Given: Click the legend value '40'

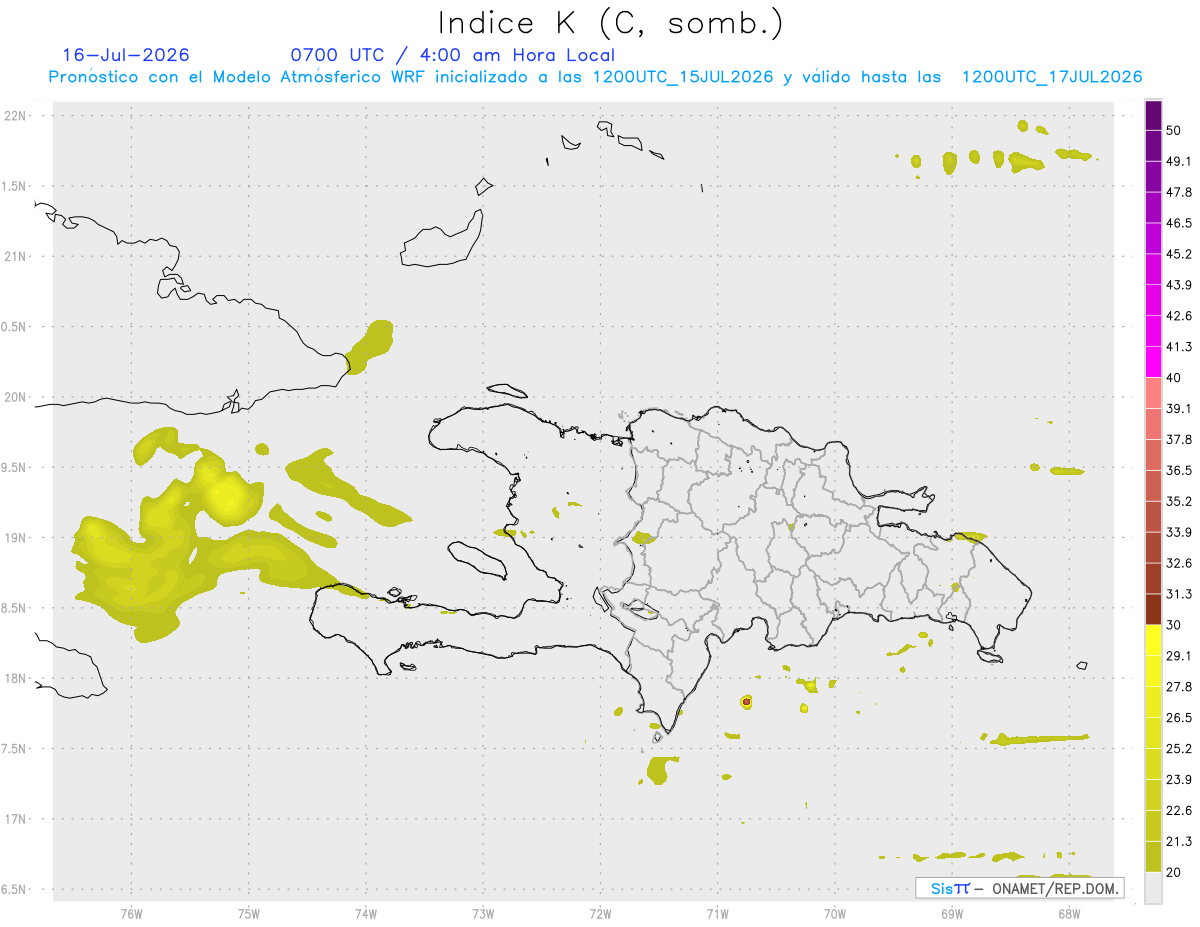Looking at the screenshot, I should pyautogui.click(x=1175, y=378).
